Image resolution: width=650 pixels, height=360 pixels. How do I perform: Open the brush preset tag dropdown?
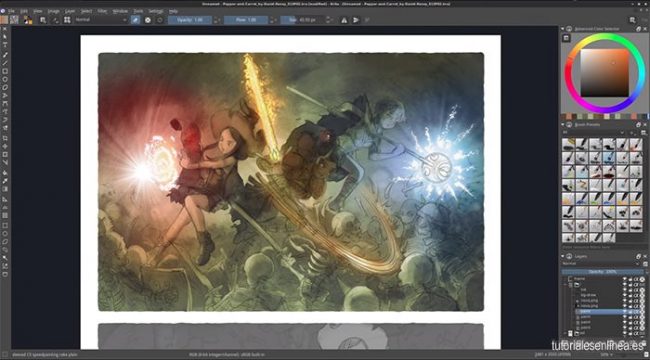(x=593, y=132)
